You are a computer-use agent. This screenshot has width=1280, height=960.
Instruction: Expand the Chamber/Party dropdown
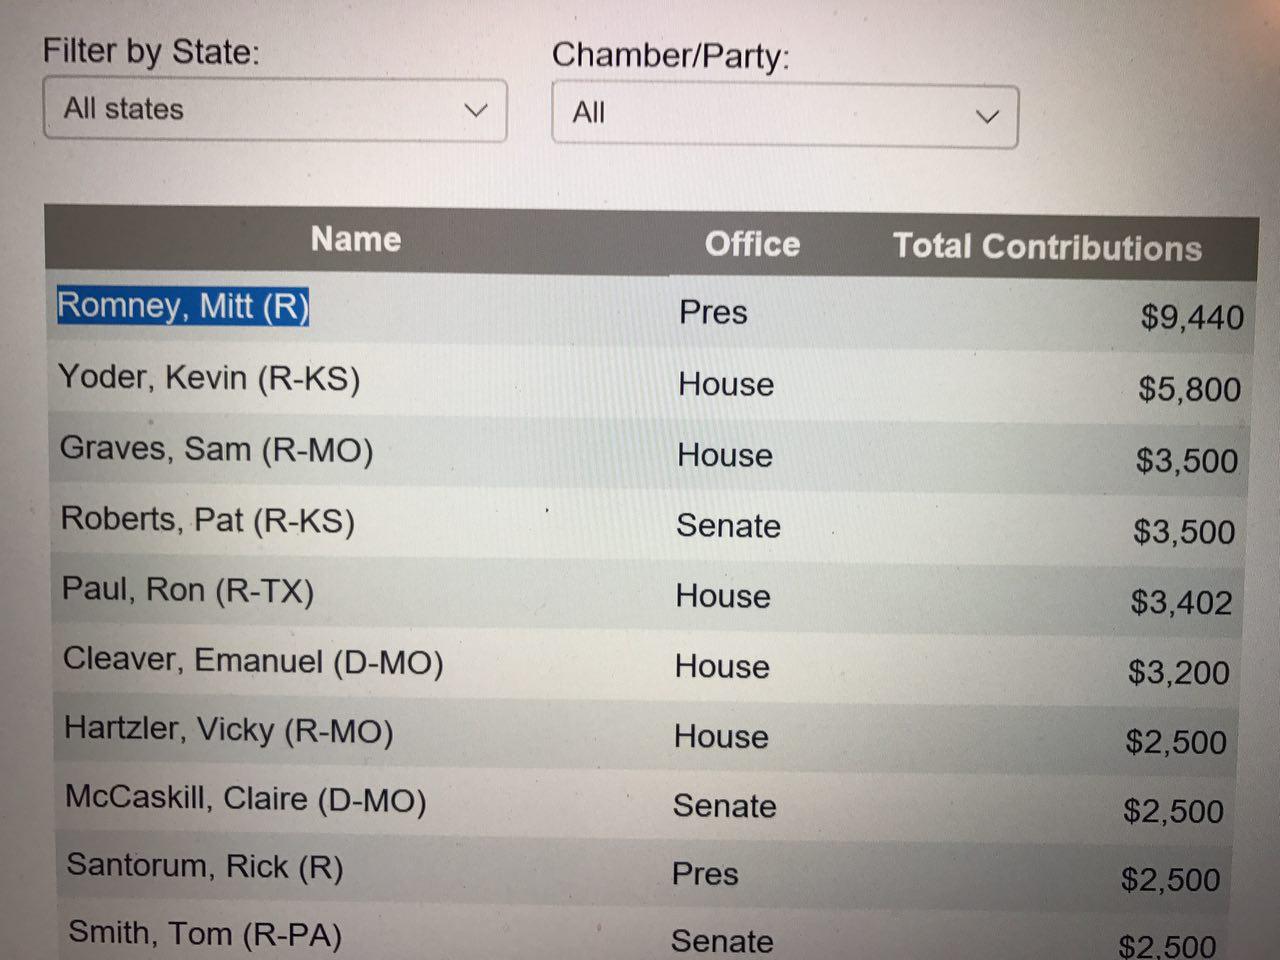784,115
